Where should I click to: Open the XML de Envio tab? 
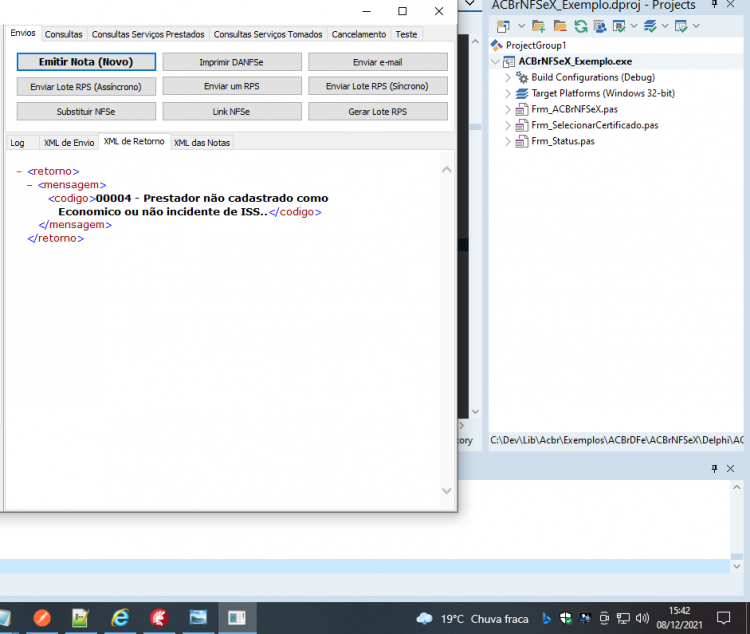69,143
